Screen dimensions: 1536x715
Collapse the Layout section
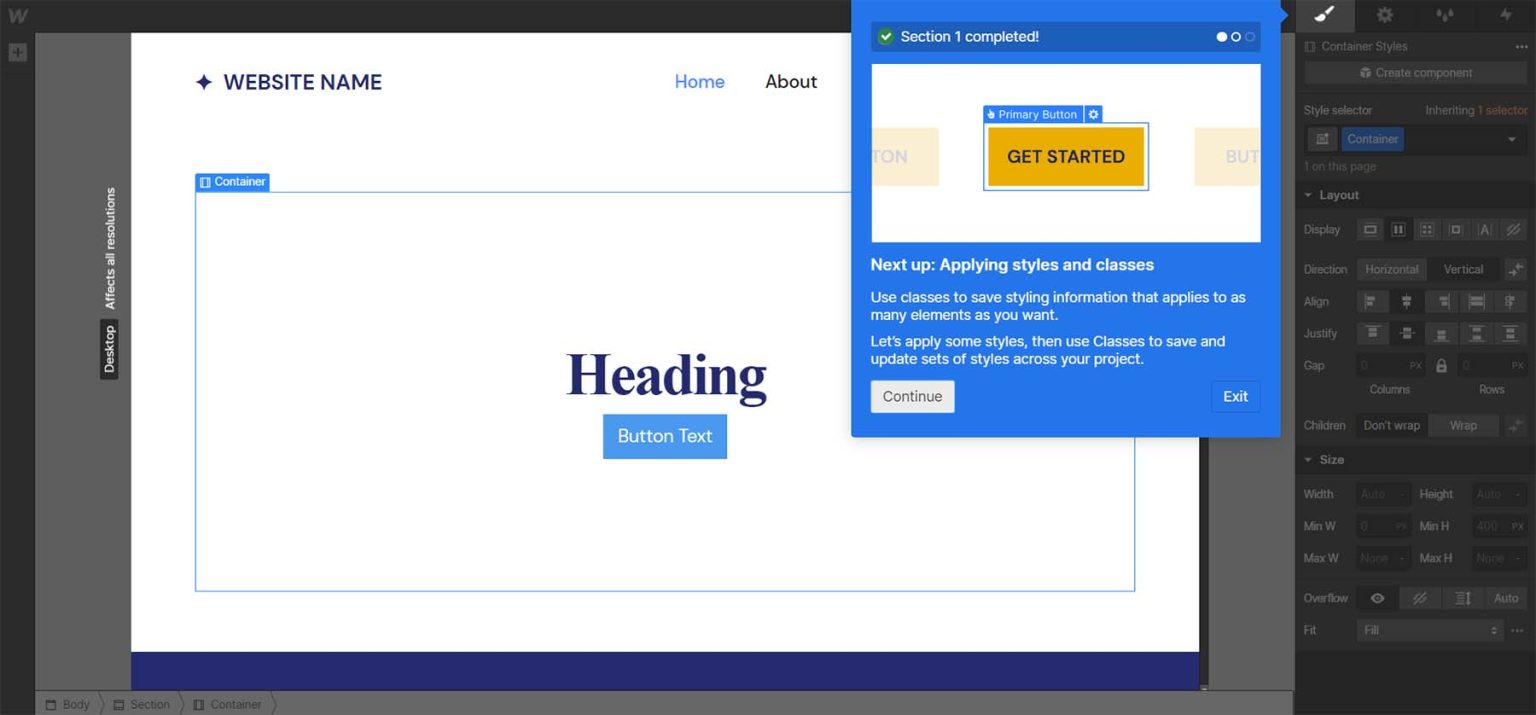(x=1308, y=195)
